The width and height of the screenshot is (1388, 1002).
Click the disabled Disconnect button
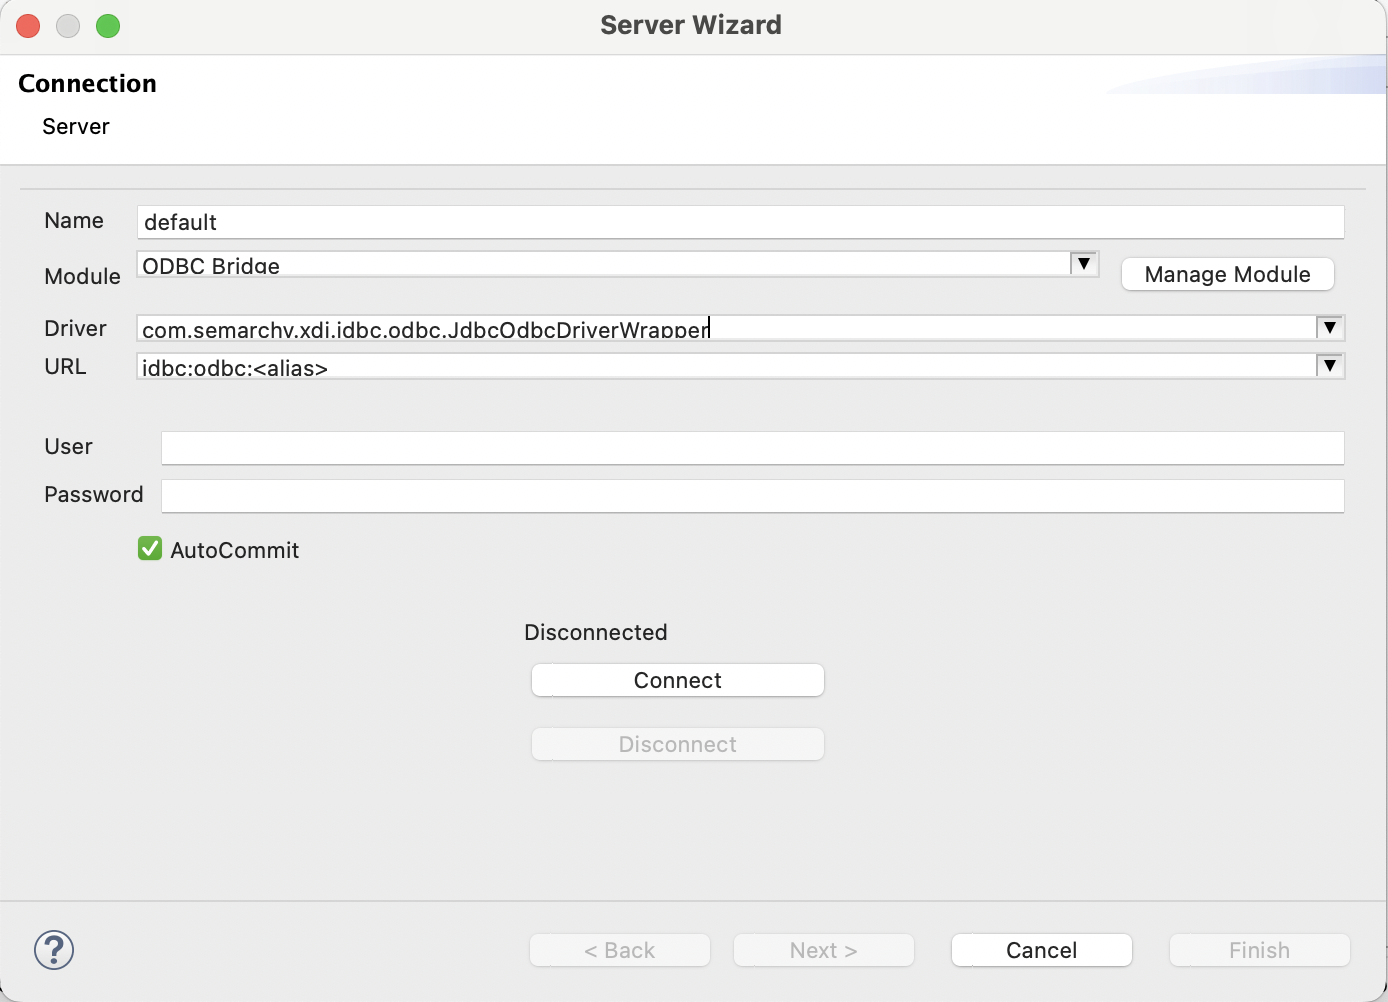tap(677, 743)
